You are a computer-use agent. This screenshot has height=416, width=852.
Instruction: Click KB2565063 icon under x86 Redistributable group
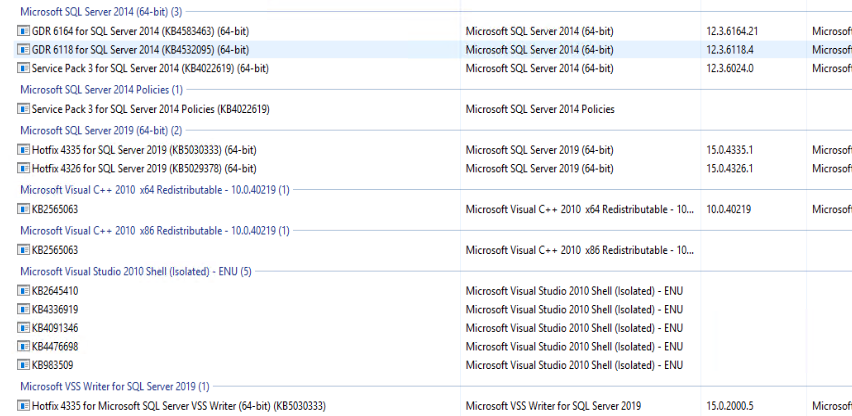point(23,250)
